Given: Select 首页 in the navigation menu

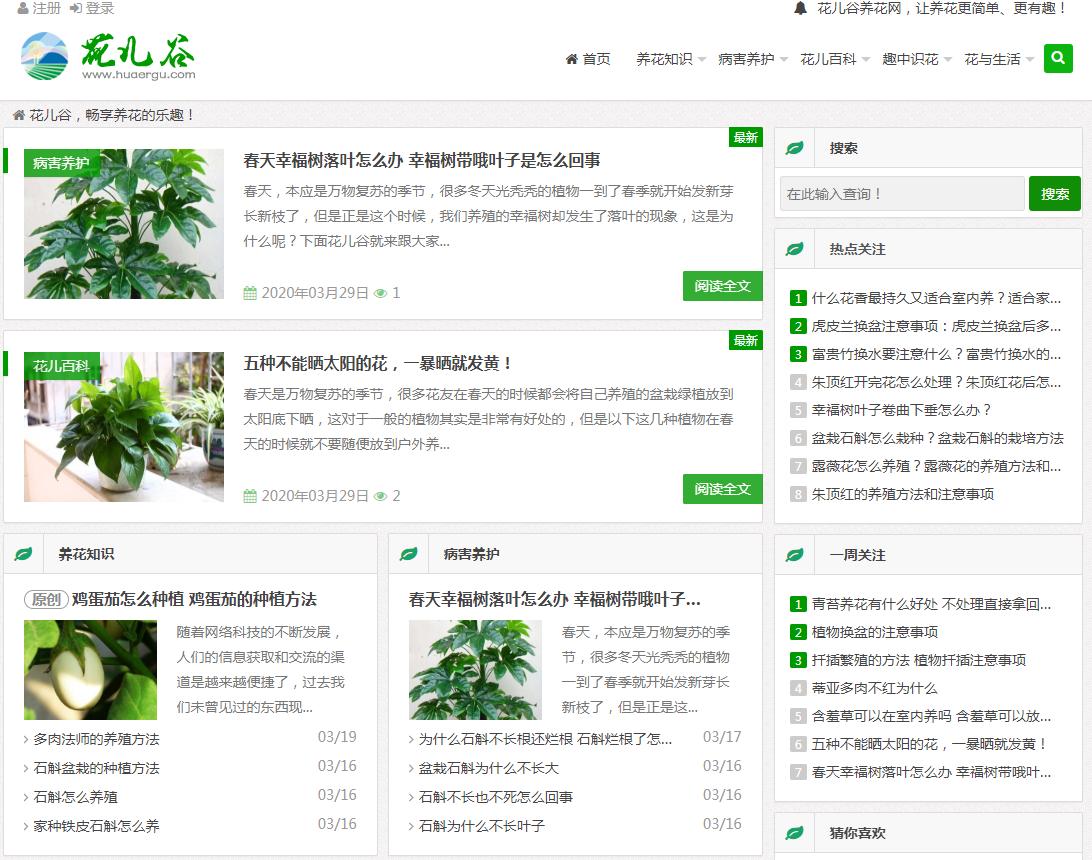Looking at the screenshot, I should 589,58.
